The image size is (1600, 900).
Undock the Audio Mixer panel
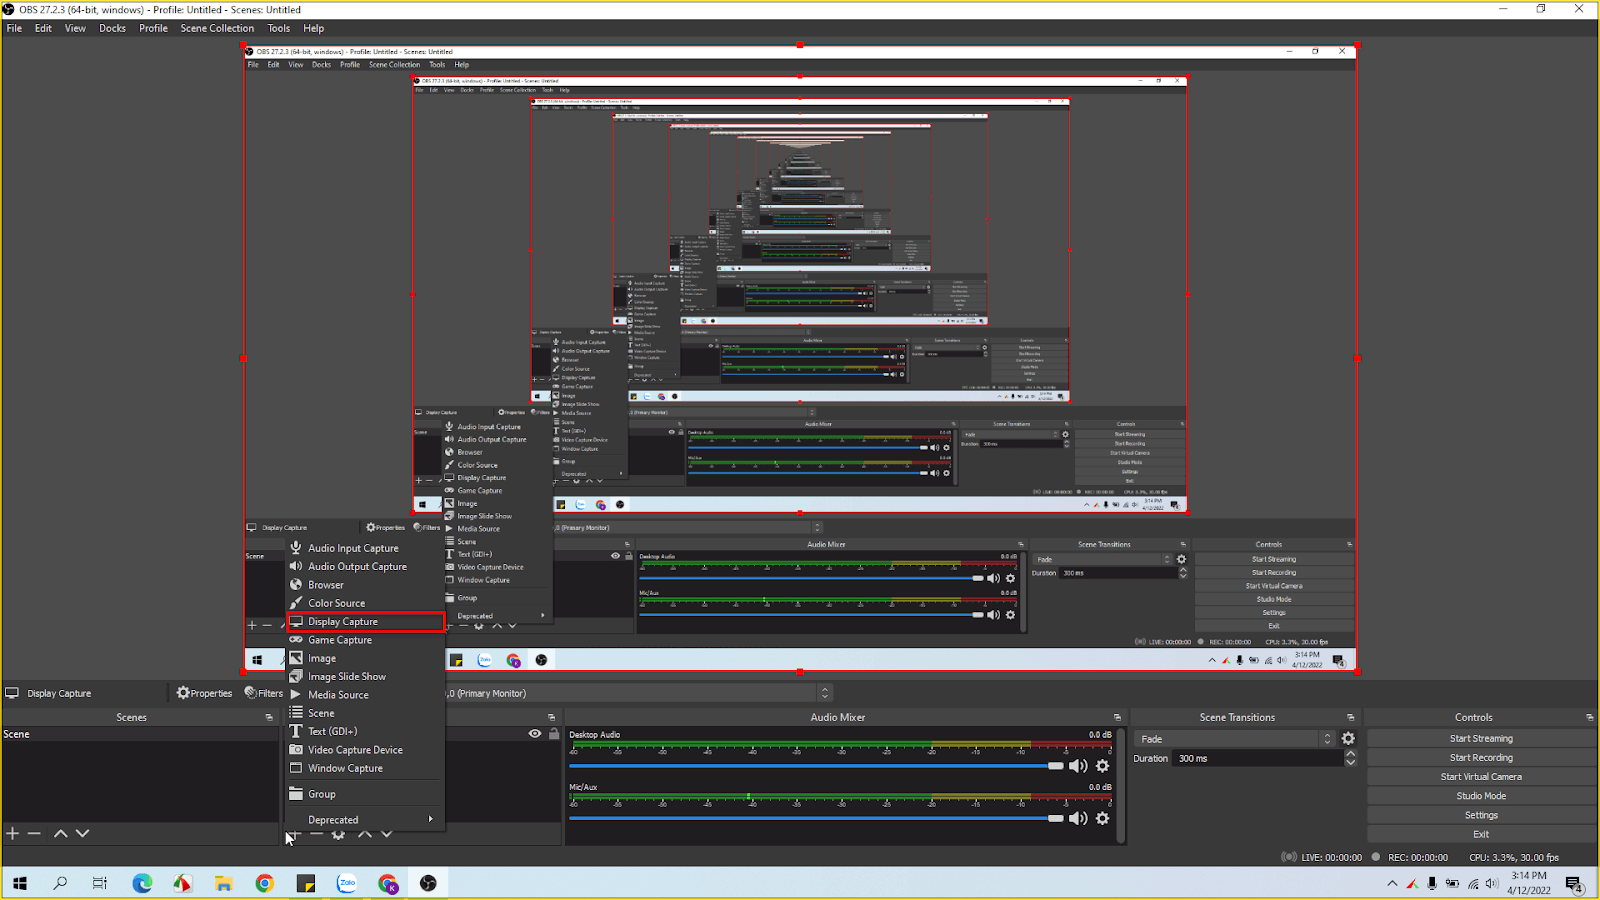1117,717
